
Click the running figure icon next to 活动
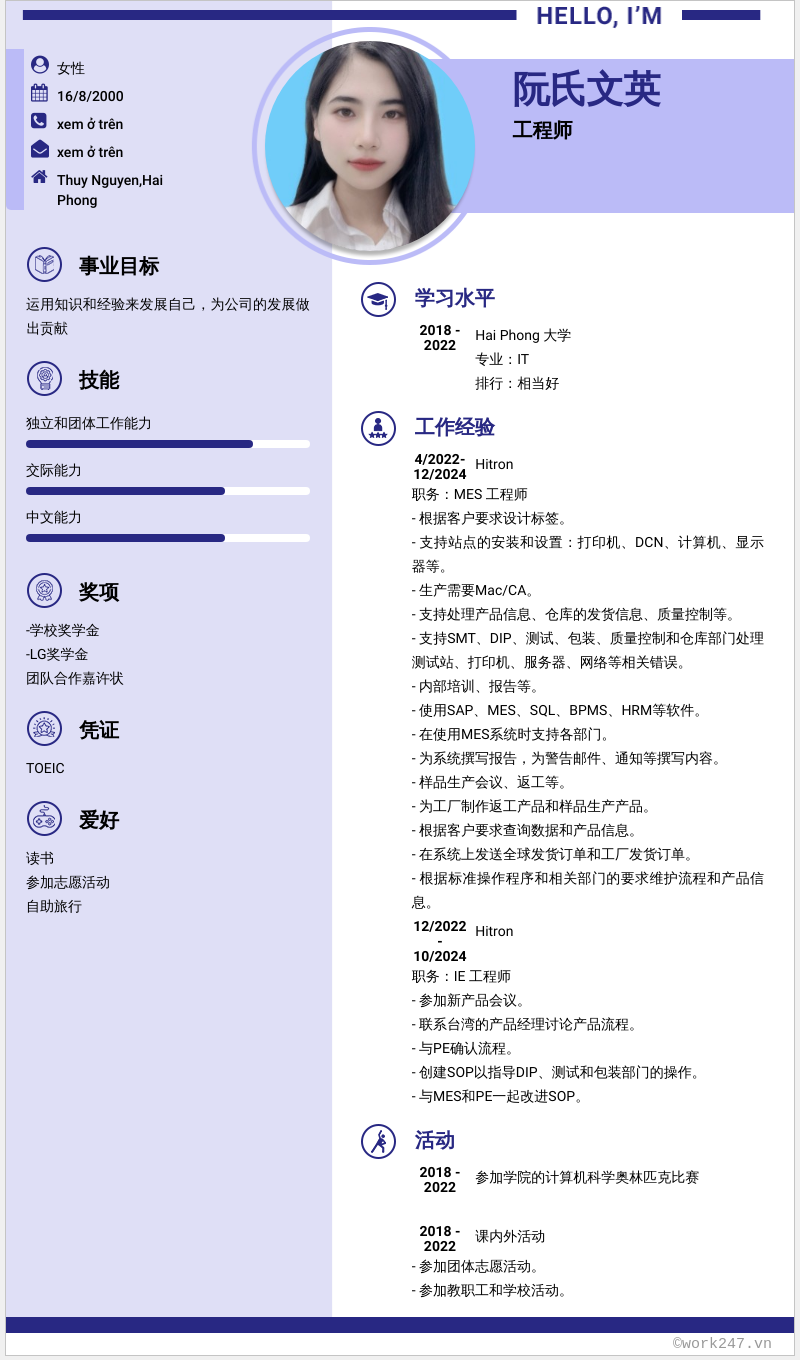pos(378,1140)
